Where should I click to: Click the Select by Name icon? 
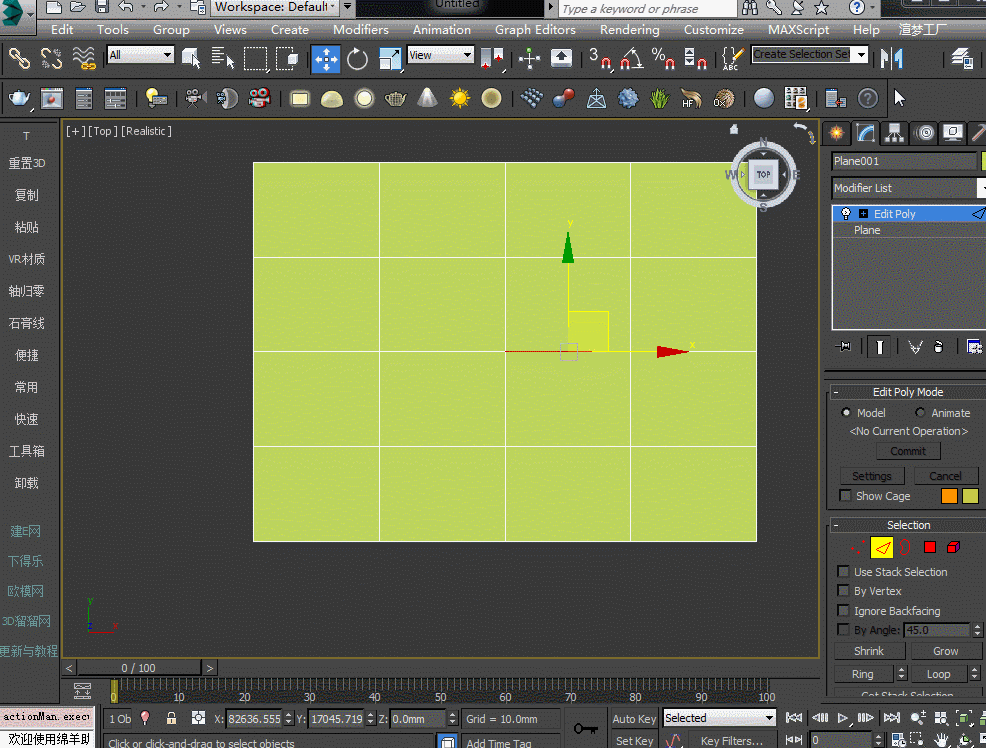click(223, 58)
